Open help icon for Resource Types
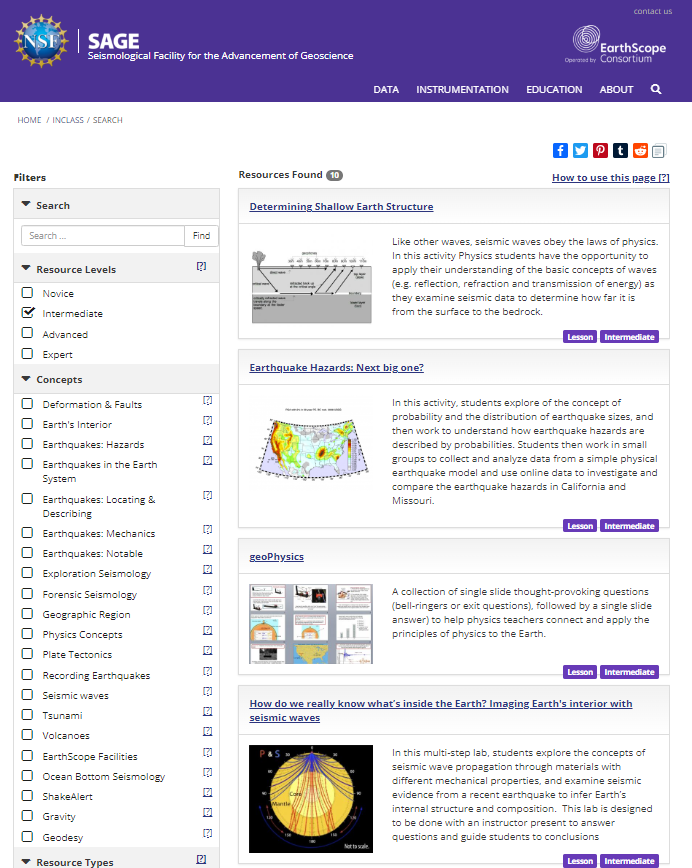This screenshot has width=692, height=868. [202, 859]
